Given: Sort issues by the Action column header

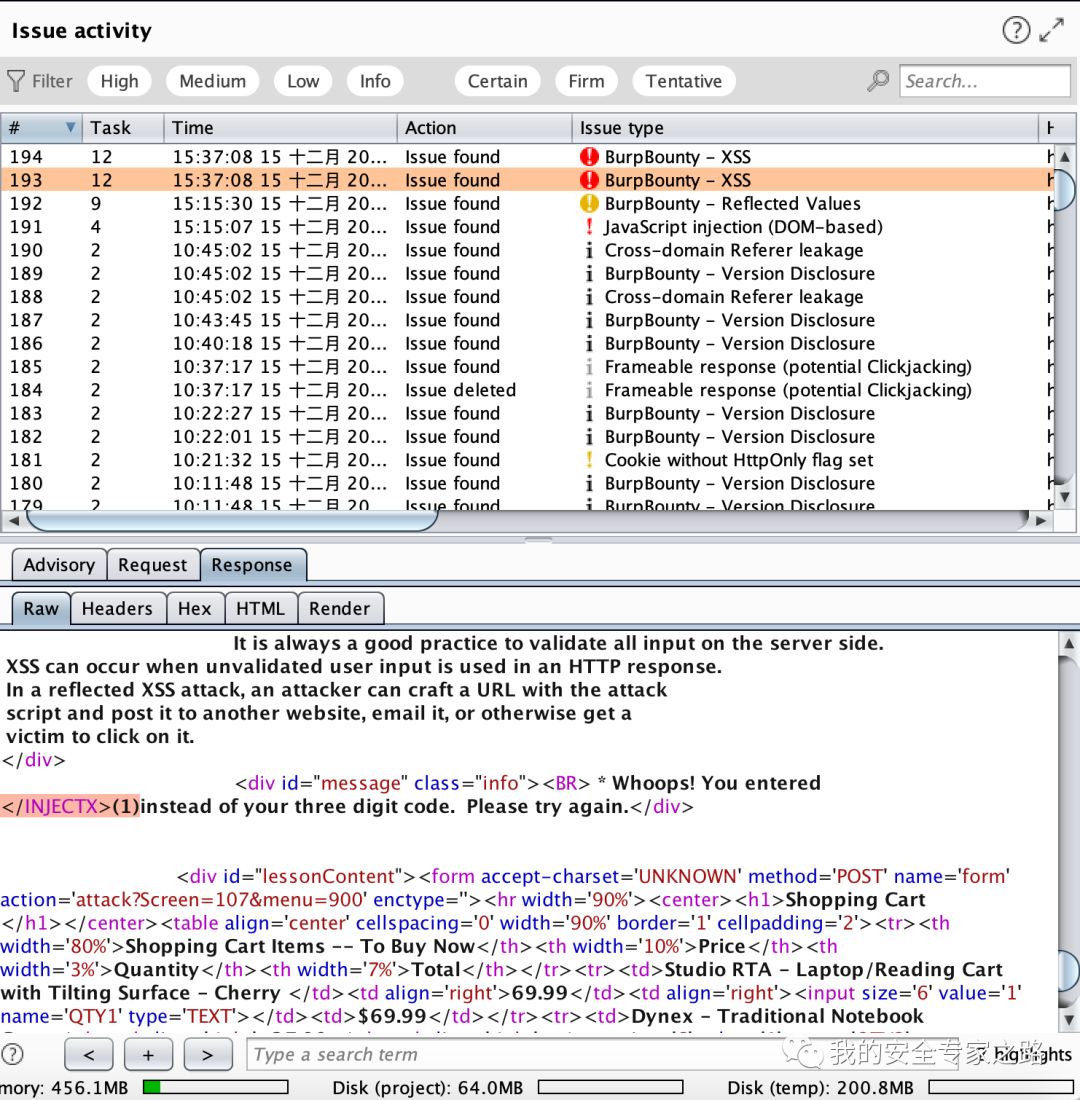Looking at the screenshot, I should [x=484, y=128].
